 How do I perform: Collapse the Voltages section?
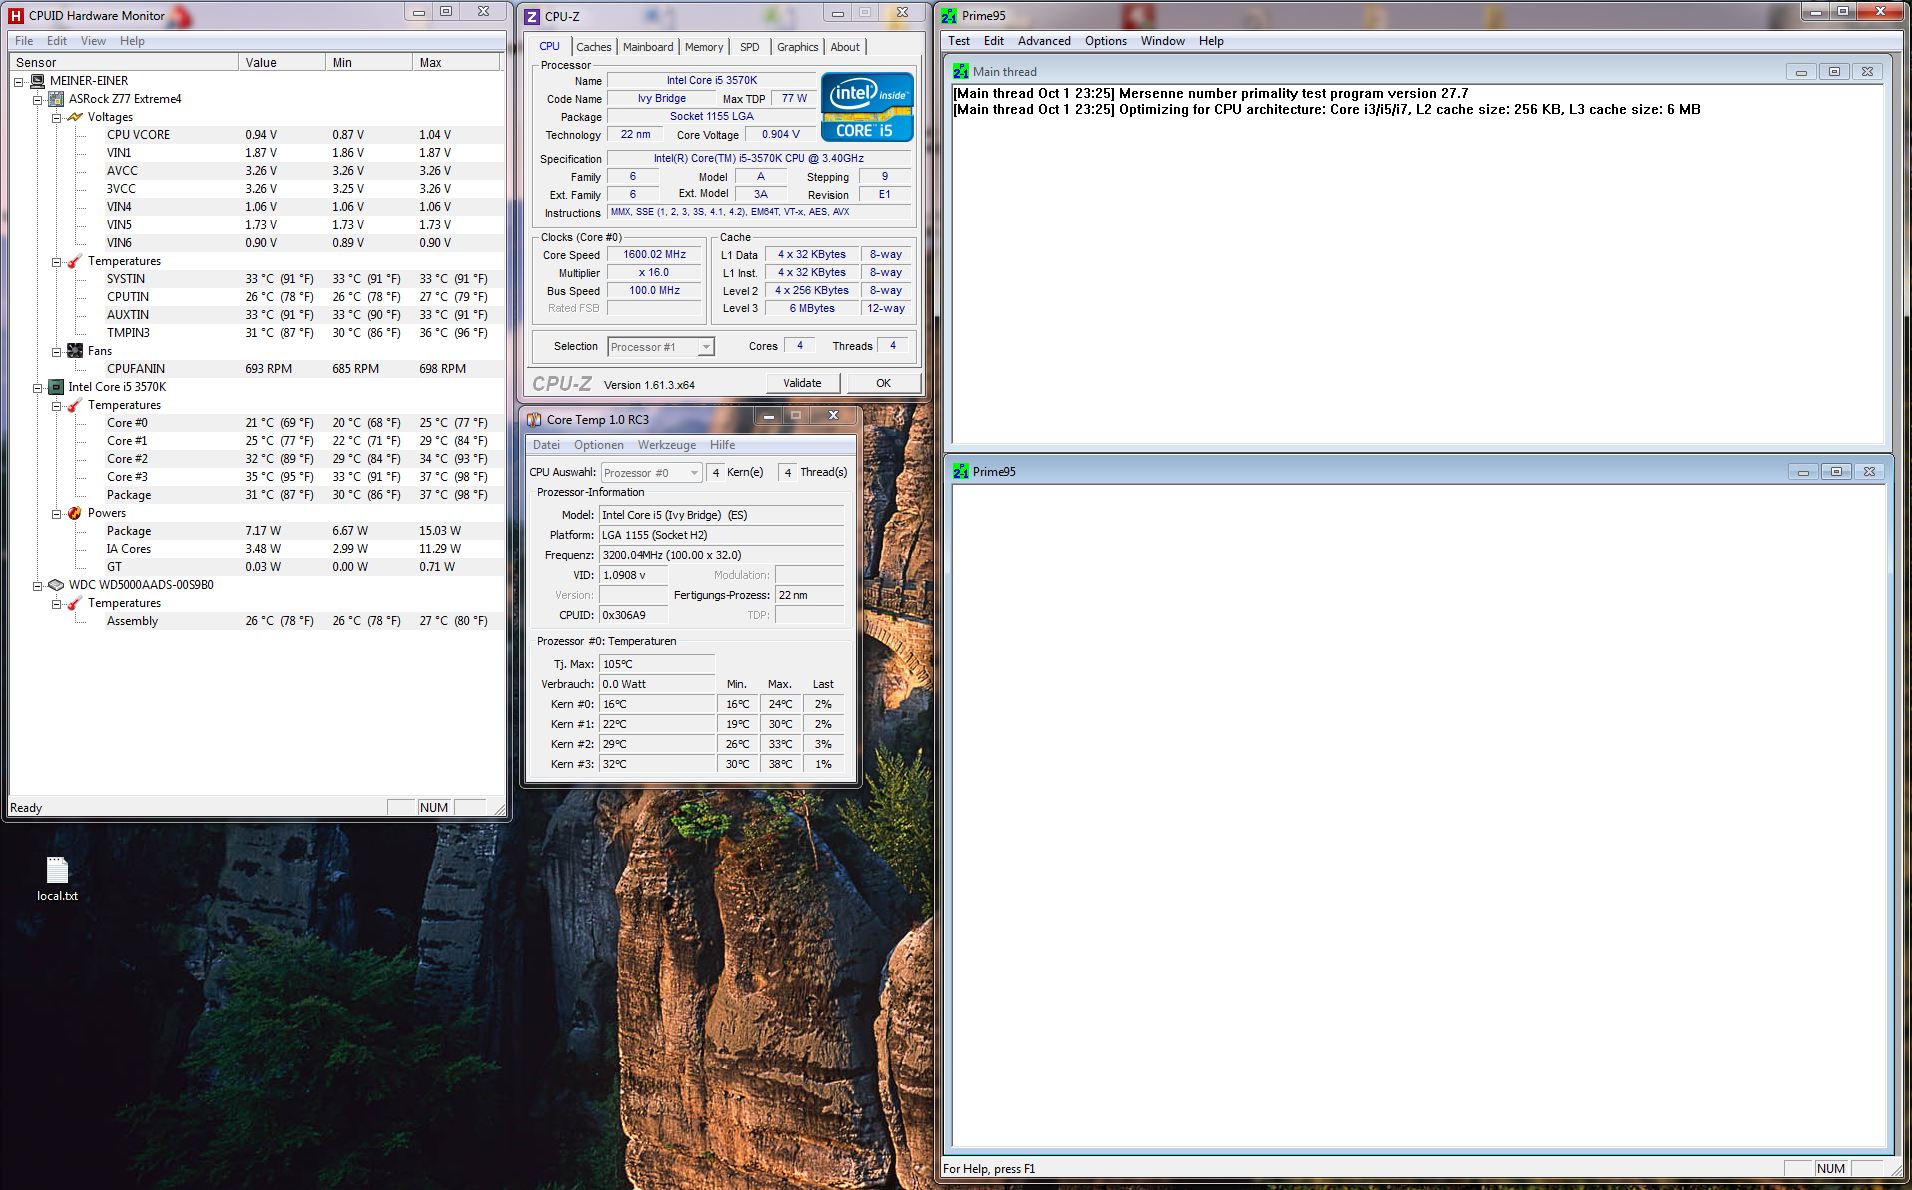(x=56, y=117)
